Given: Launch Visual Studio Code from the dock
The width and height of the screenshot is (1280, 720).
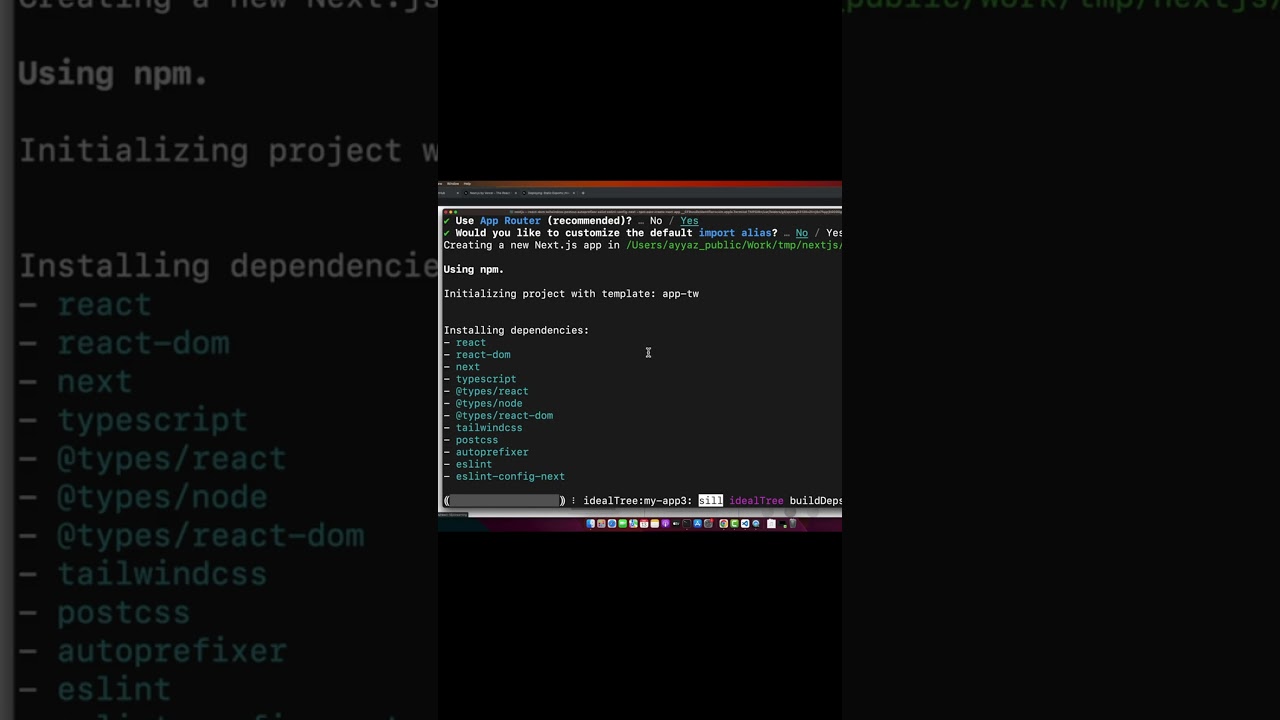Looking at the screenshot, I should (745, 523).
